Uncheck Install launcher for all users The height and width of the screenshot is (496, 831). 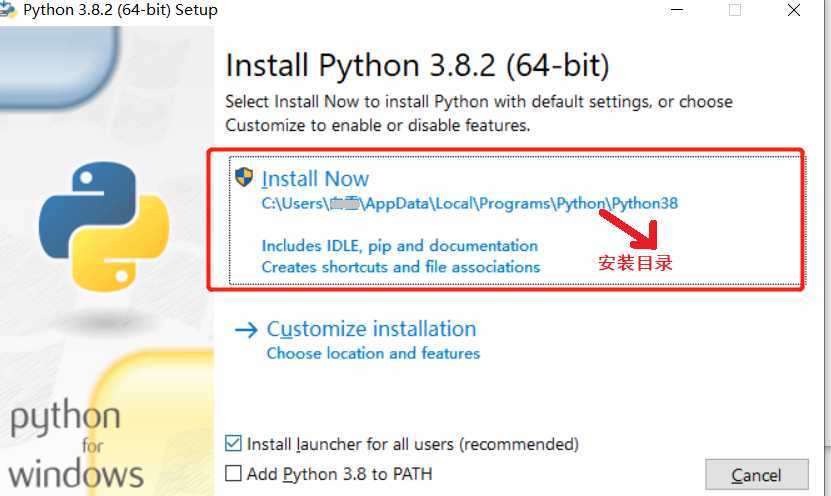click(233, 444)
